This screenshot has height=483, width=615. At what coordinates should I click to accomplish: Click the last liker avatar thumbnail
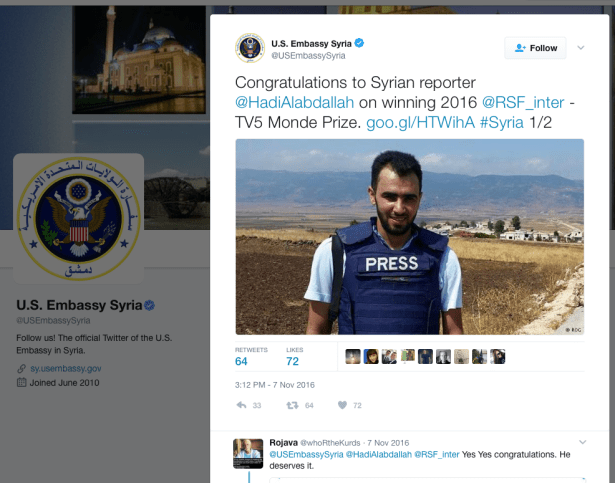coord(497,356)
